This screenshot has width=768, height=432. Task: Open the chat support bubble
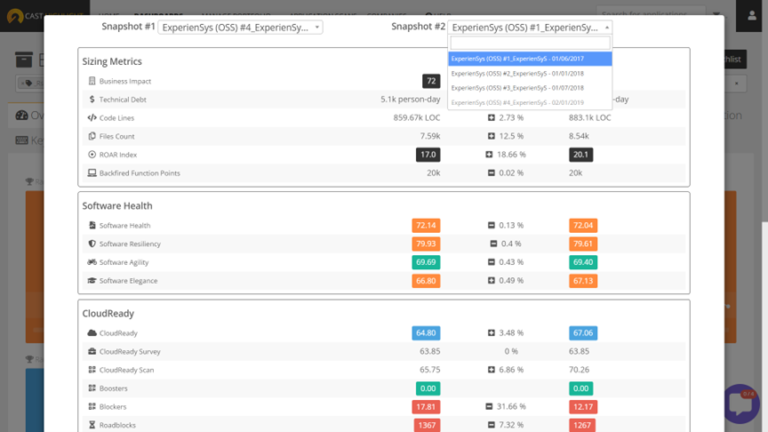(x=741, y=404)
